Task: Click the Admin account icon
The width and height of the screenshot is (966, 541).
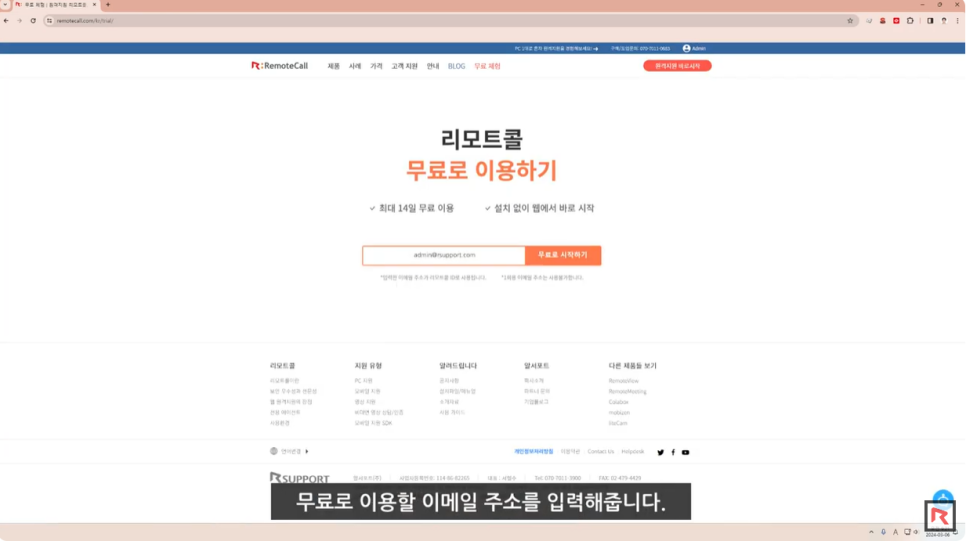Action: [686, 48]
